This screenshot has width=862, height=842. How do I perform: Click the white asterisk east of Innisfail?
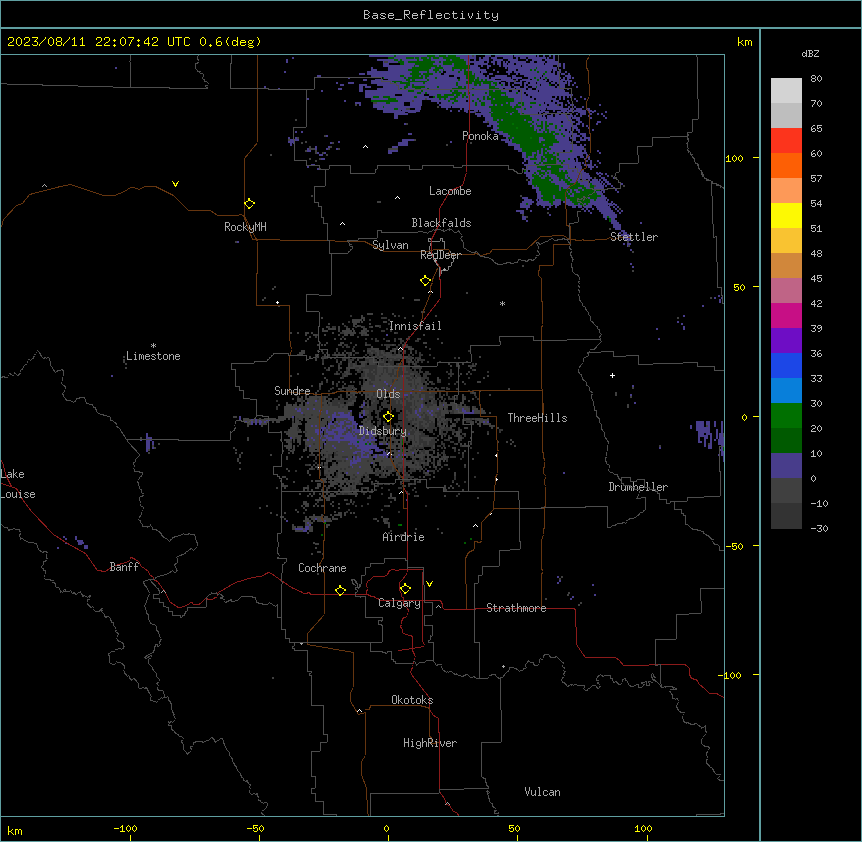502,303
